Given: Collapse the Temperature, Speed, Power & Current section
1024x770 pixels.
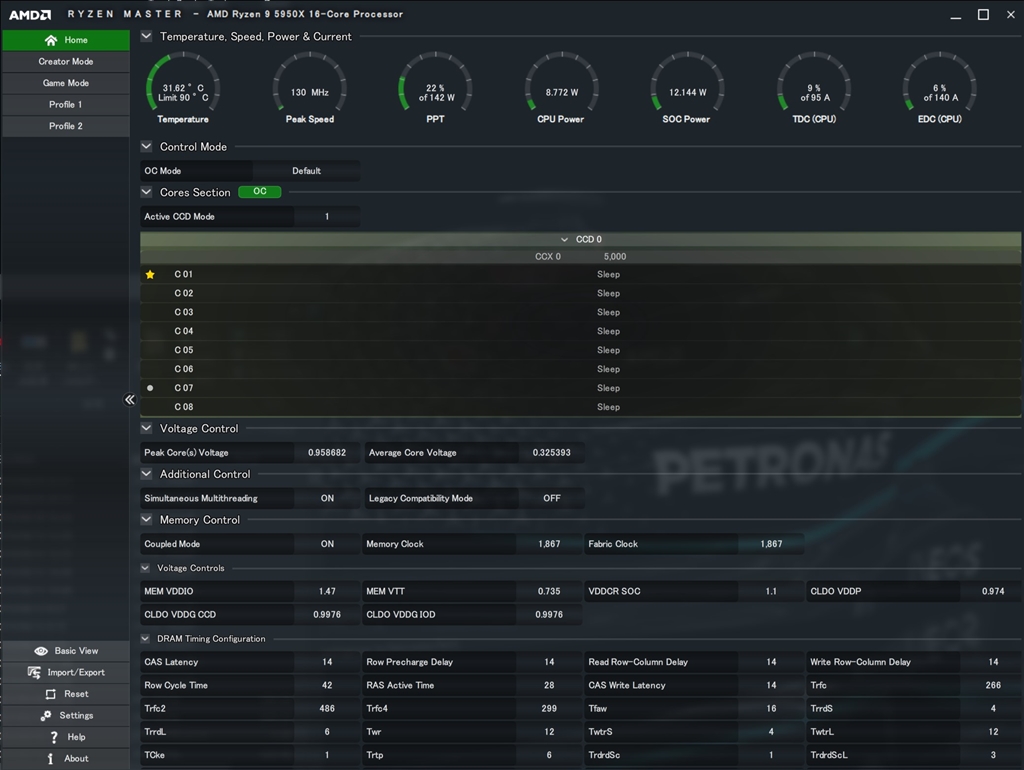Looking at the screenshot, I should tap(147, 36).
